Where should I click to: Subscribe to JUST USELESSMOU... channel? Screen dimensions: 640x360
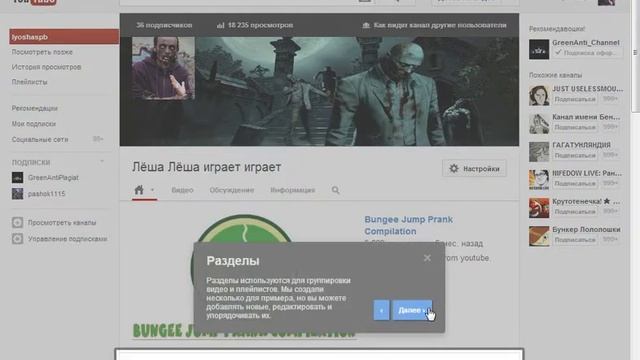pos(575,99)
